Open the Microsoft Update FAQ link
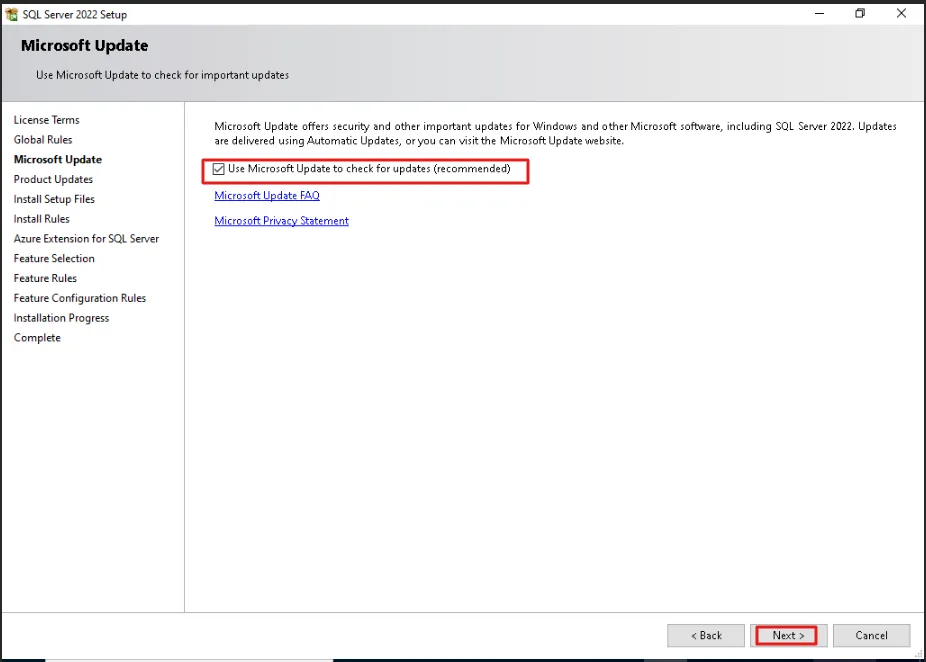Screen dimensions: 926x662 click(267, 195)
